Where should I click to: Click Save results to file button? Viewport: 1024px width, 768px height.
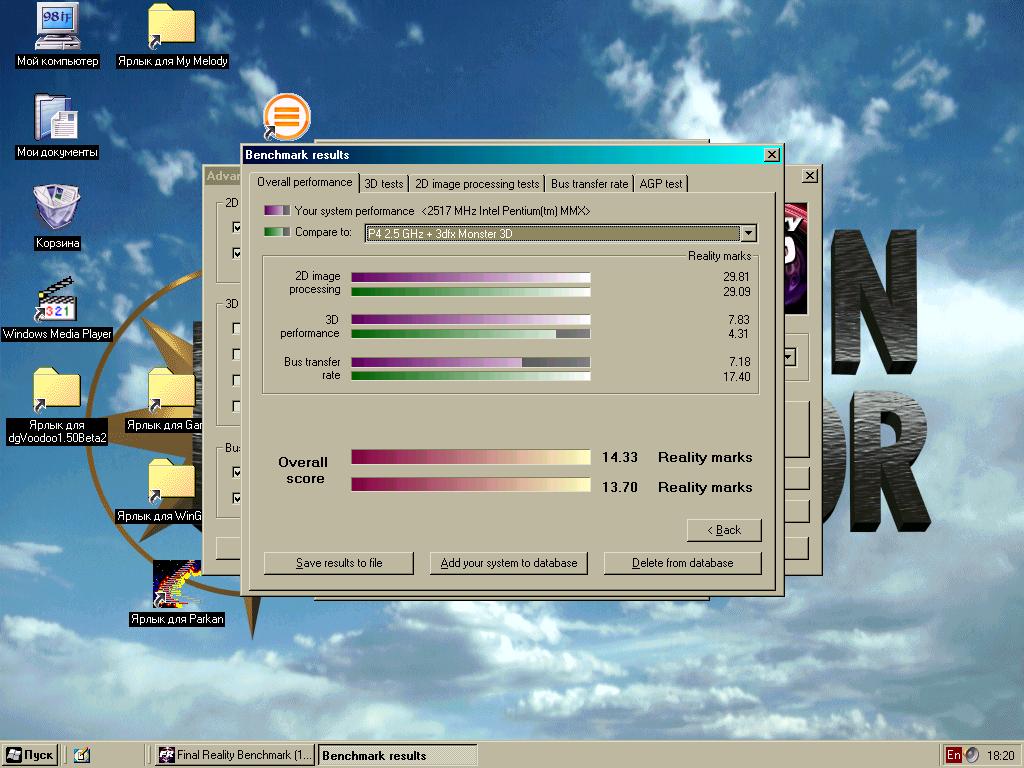click(339, 563)
